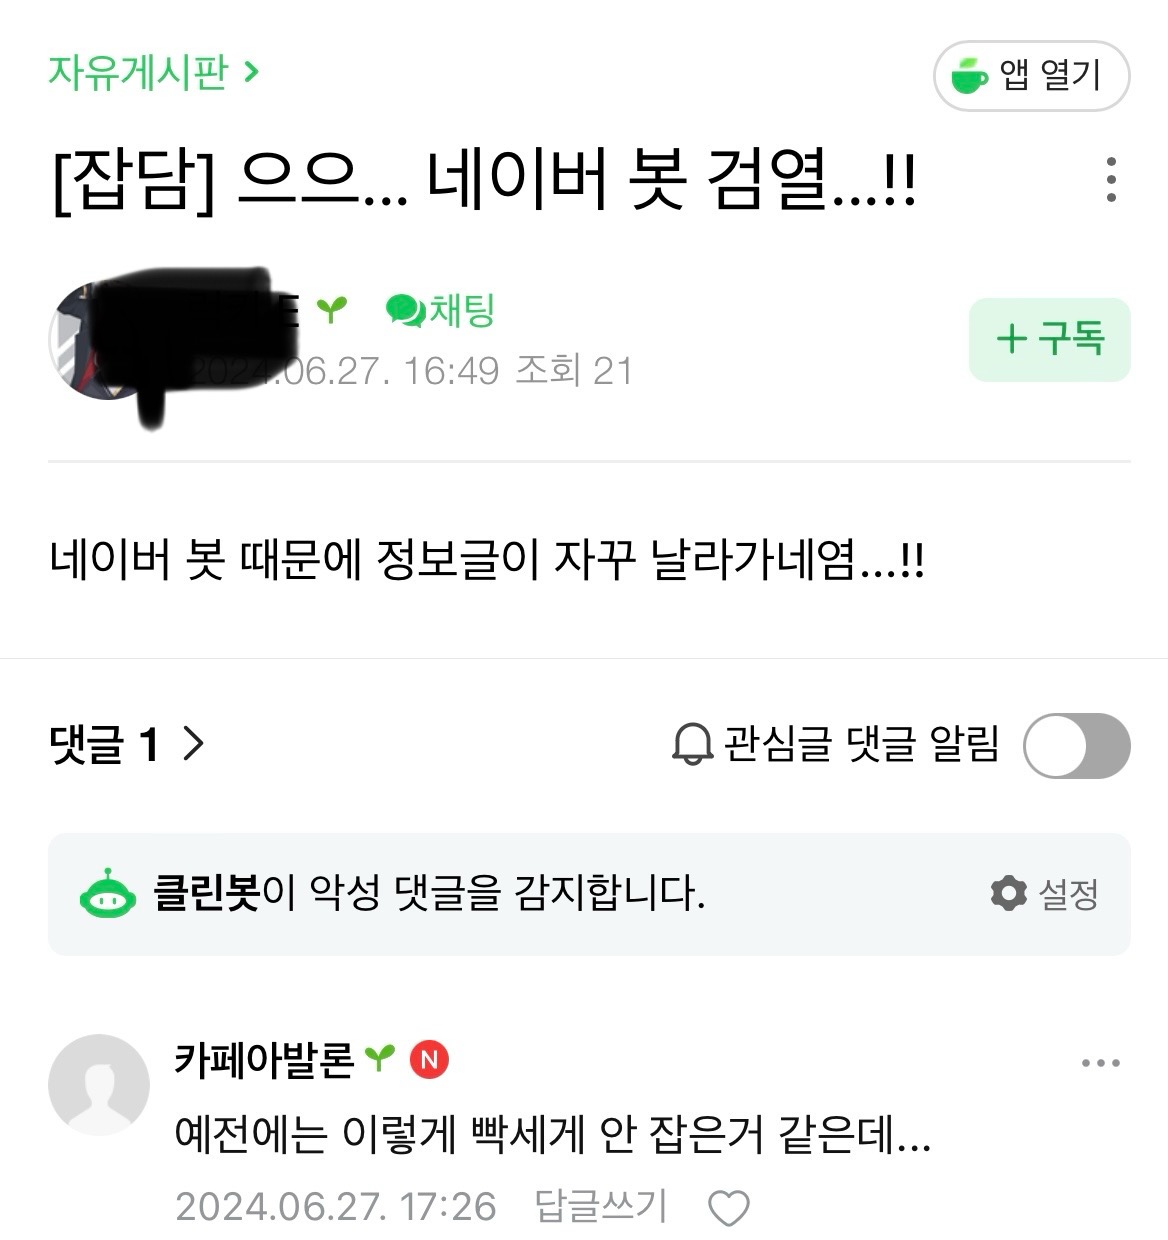Click the 앱 열기 button
1168x1240 pixels.
tap(1031, 75)
